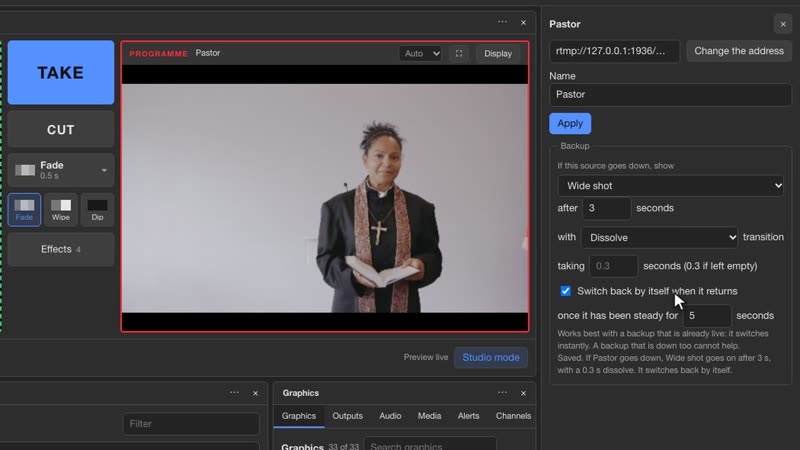
Task: Click the CUT button
Action: (x=61, y=130)
